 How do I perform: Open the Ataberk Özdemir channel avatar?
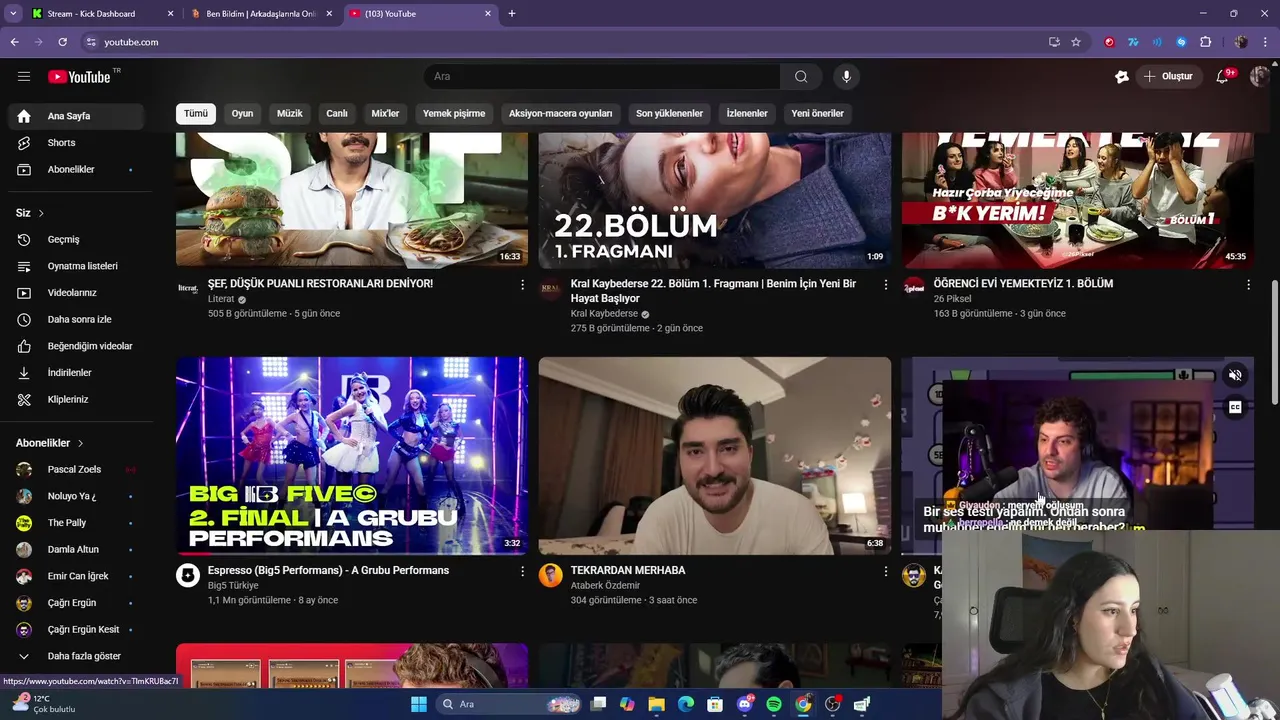click(x=551, y=575)
